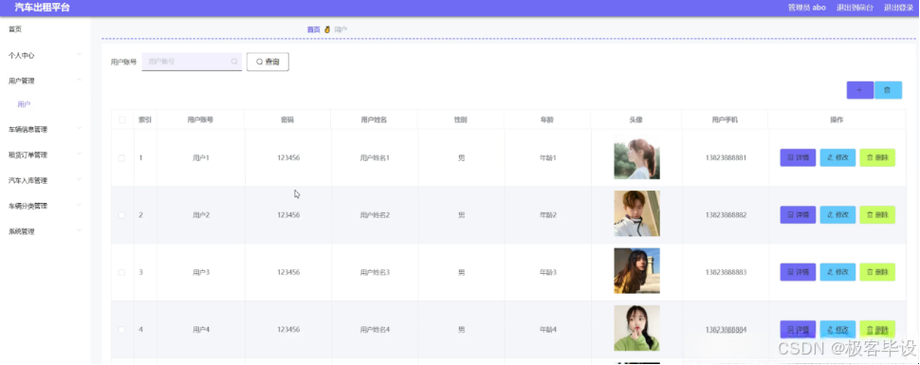The height and width of the screenshot is (365, 920).
Task: Click the 用户姓名 column header
Action: pos(374,120)
